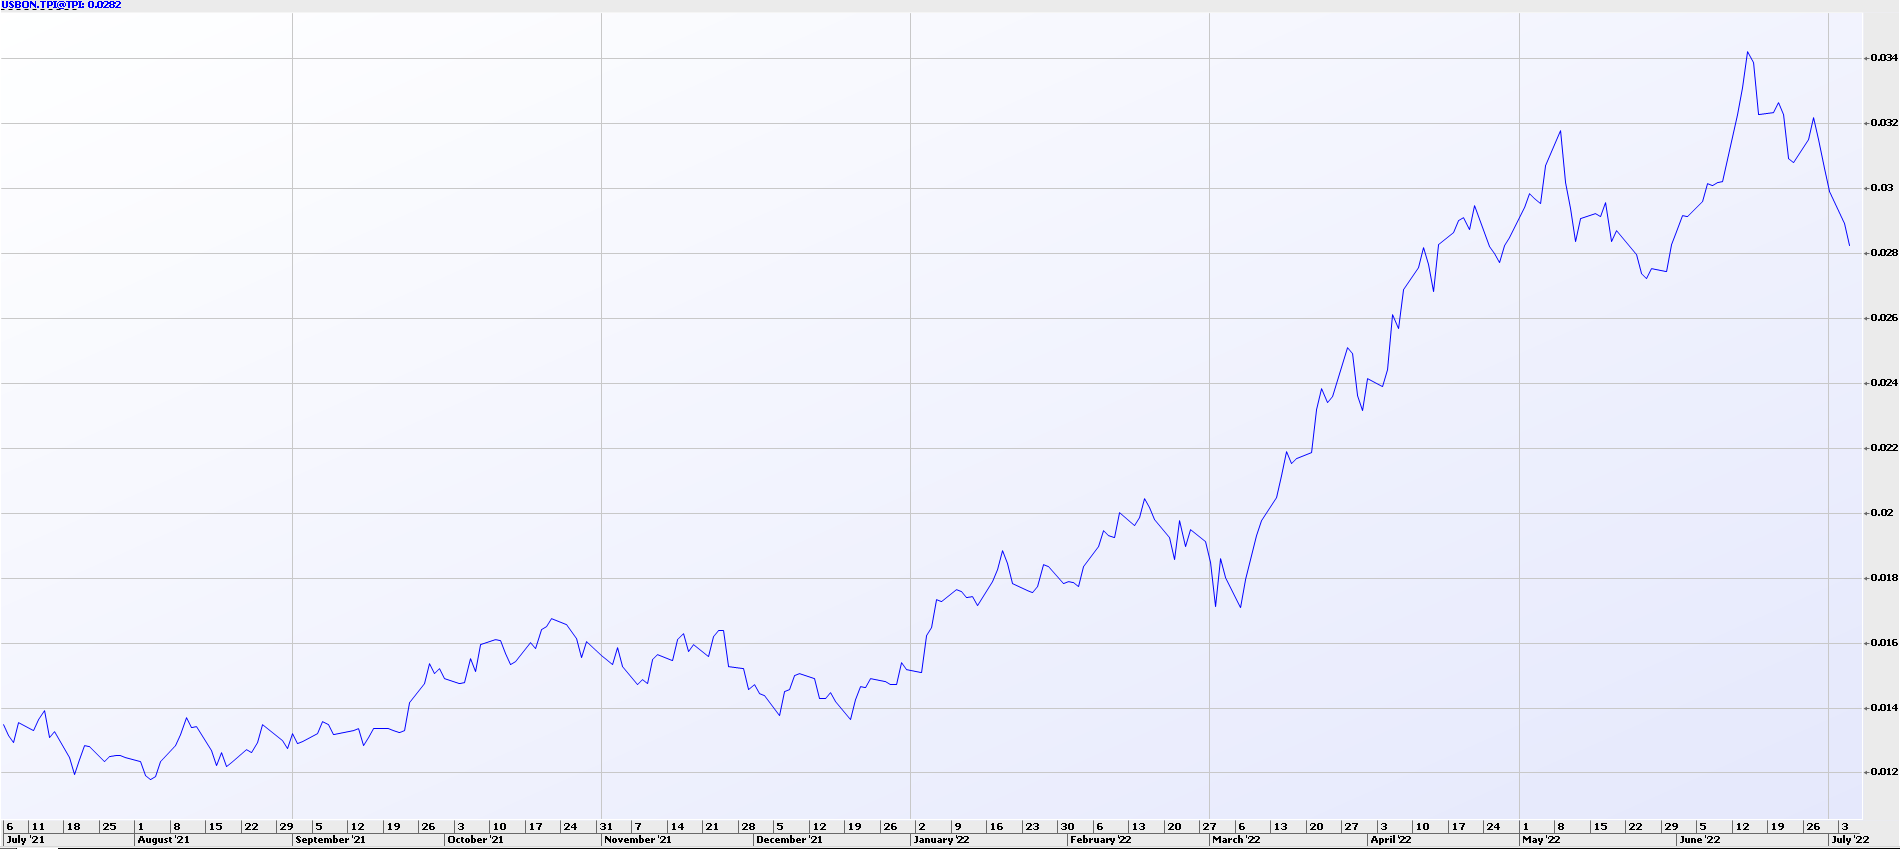Select the July '21 month label
Image resolution: width=1900 pixels, height=849 pixels.
click(25, 840)
